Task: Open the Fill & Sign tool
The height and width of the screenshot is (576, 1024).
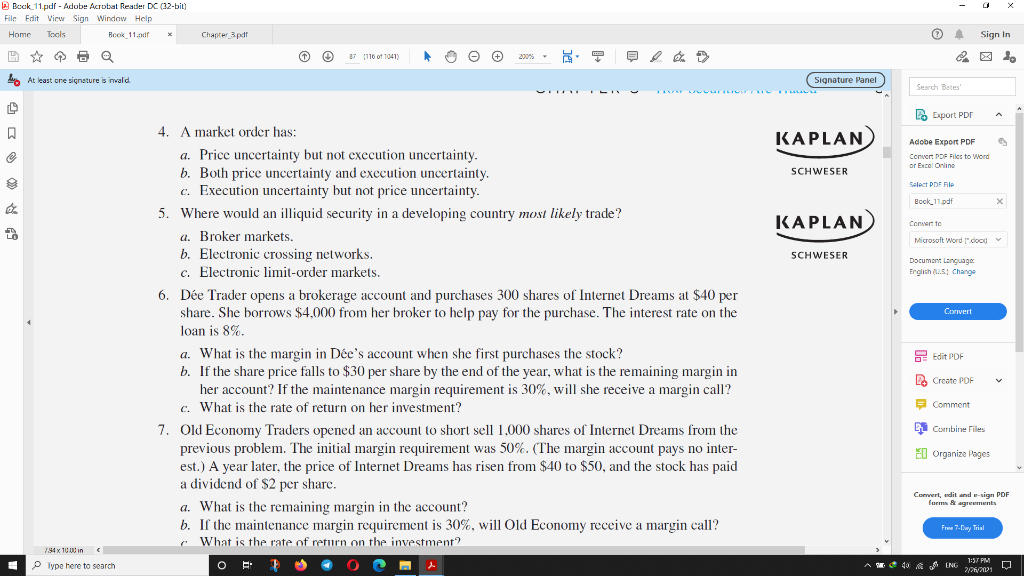Action: click(678, 57)
